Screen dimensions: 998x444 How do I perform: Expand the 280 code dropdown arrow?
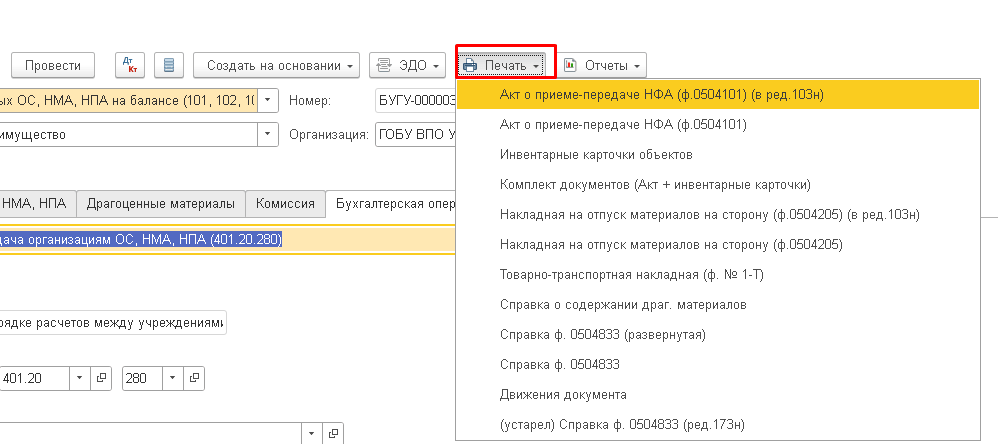(173, 379)
